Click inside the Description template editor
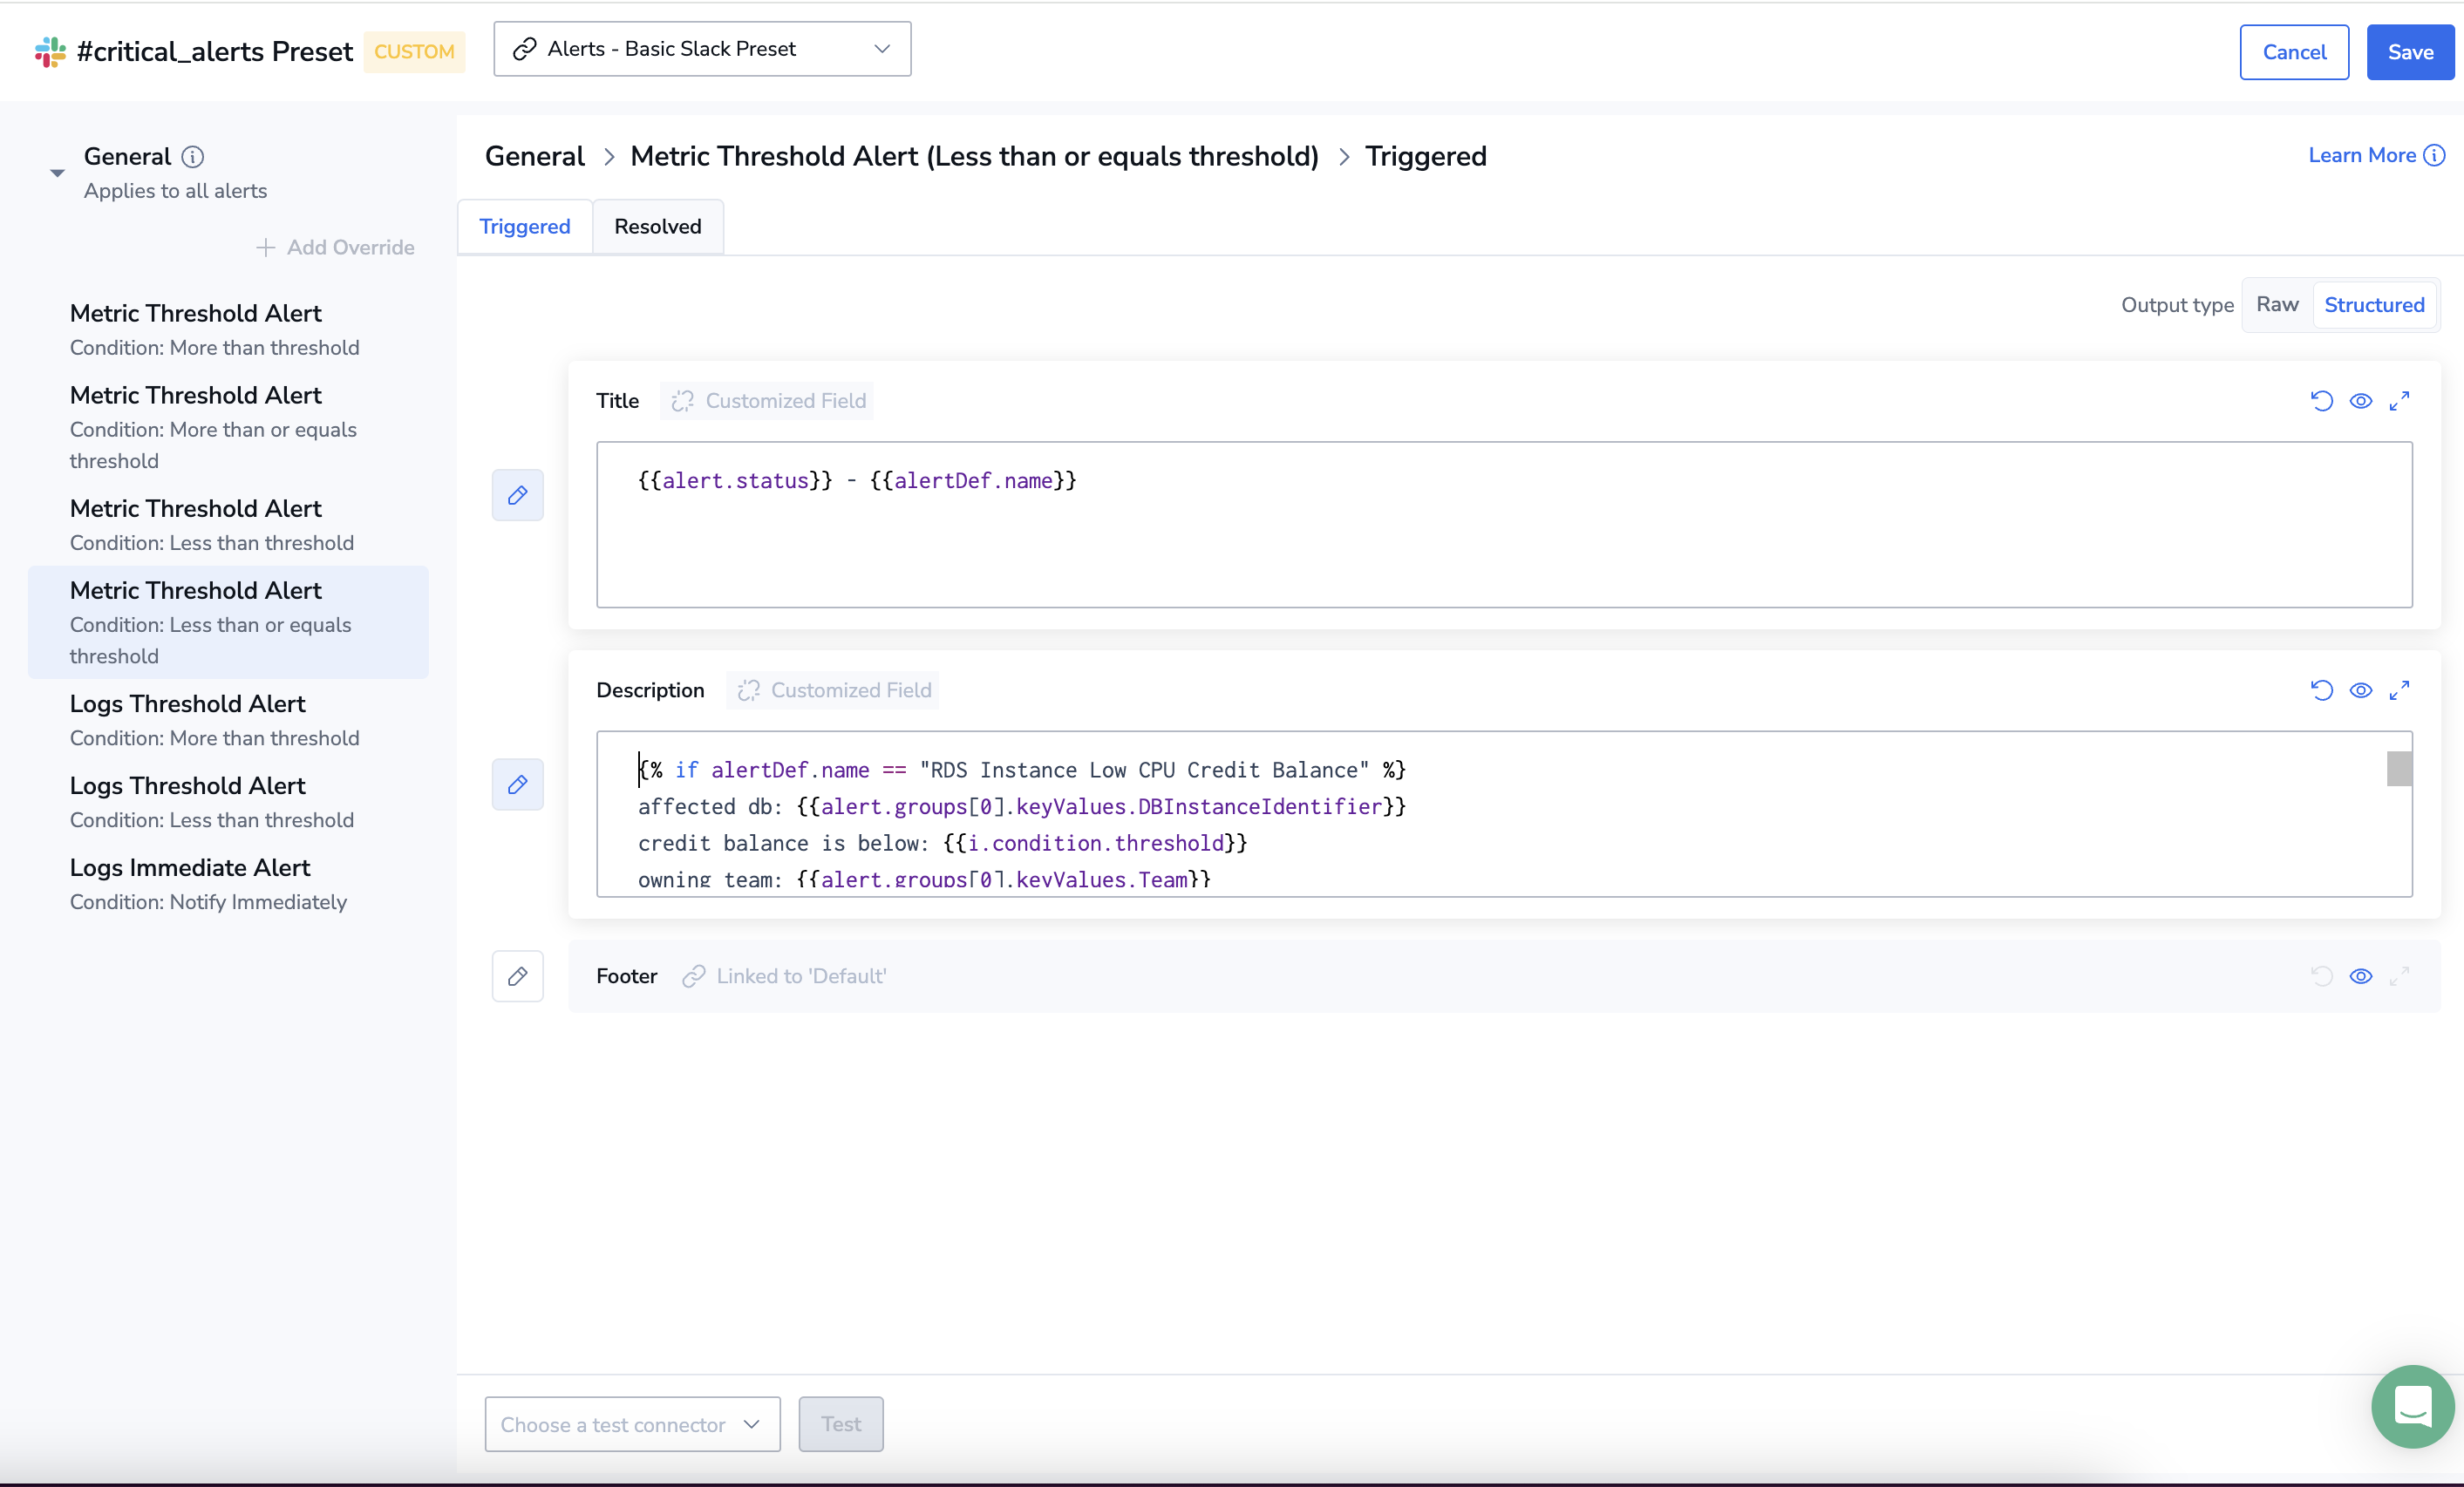2464x1487 pixels. tap(1504, 814)
